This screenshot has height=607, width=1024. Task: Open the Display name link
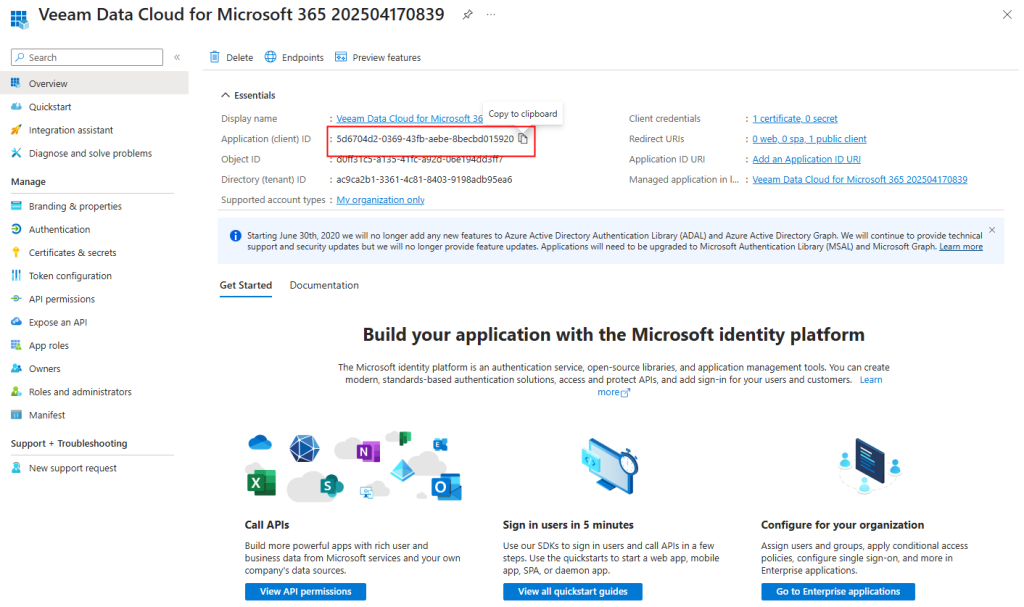(409, 119)
